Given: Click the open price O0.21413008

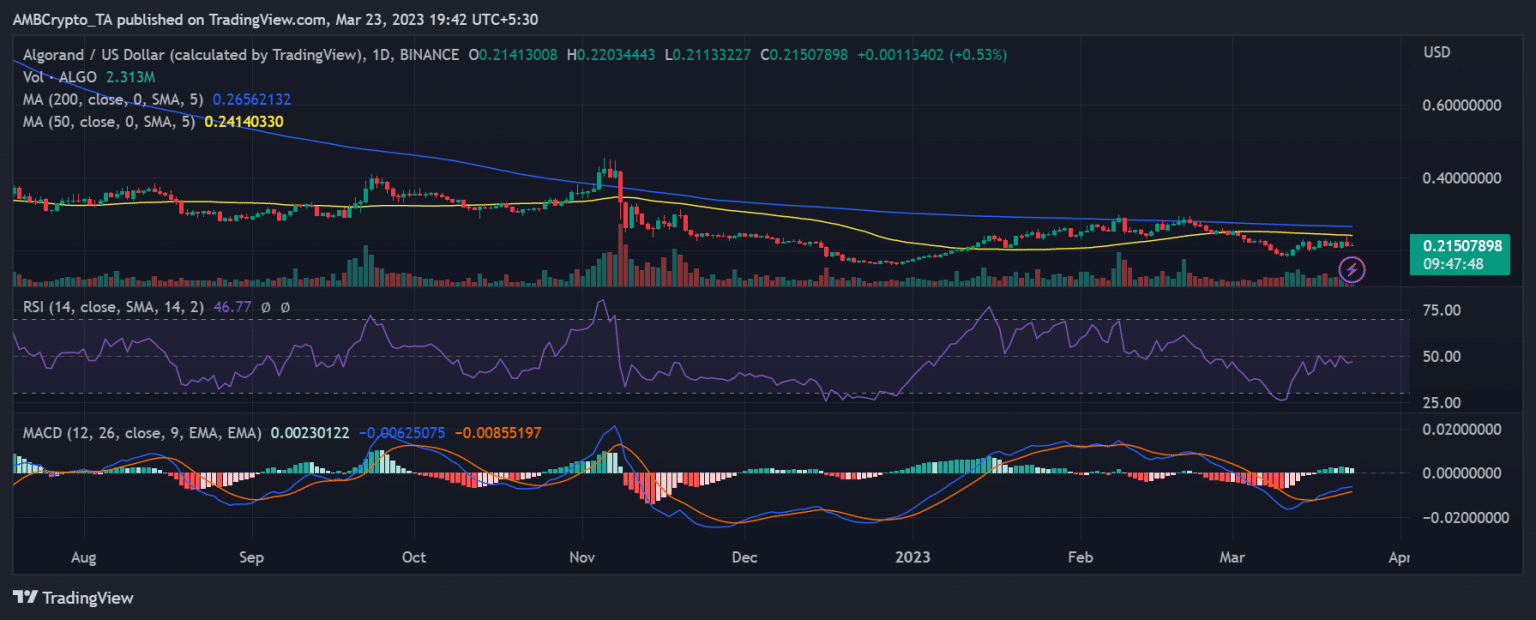Looking at the screenshot, I should point(513,55).
